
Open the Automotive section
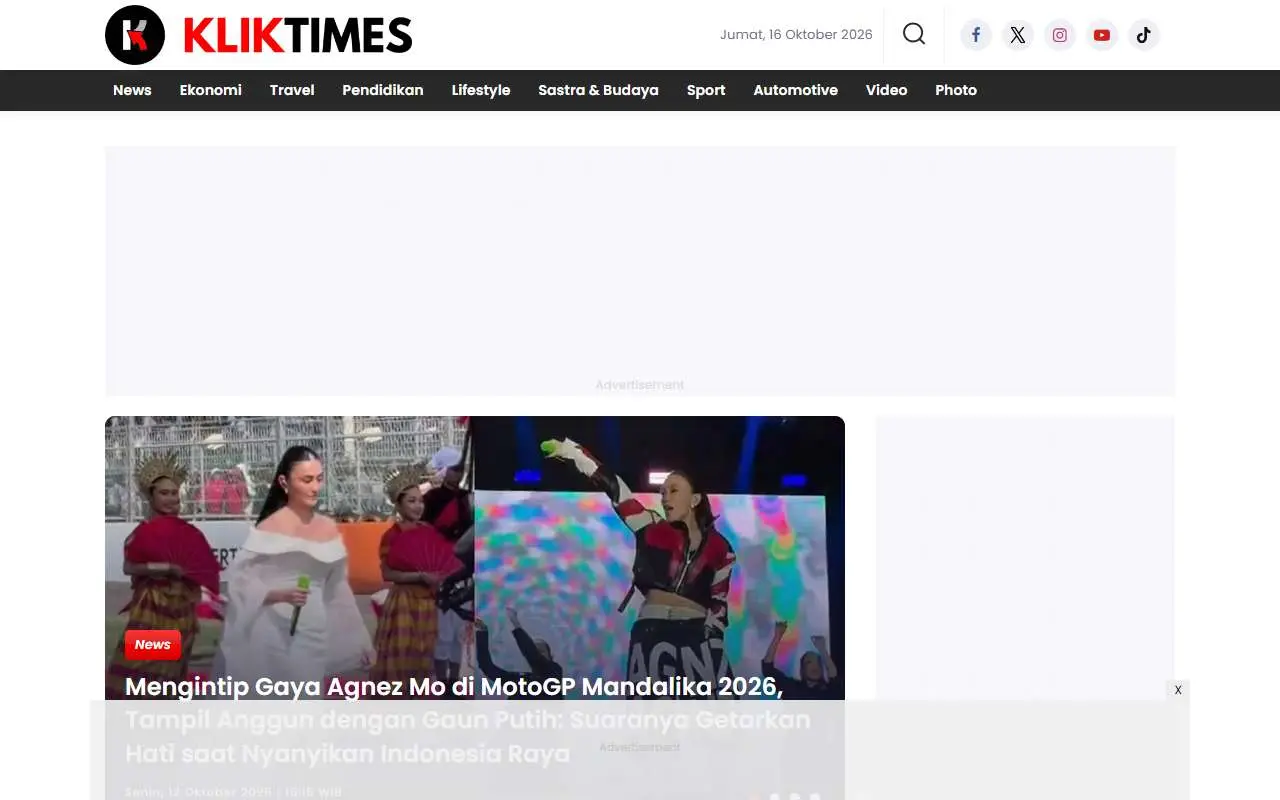[796, 90]
